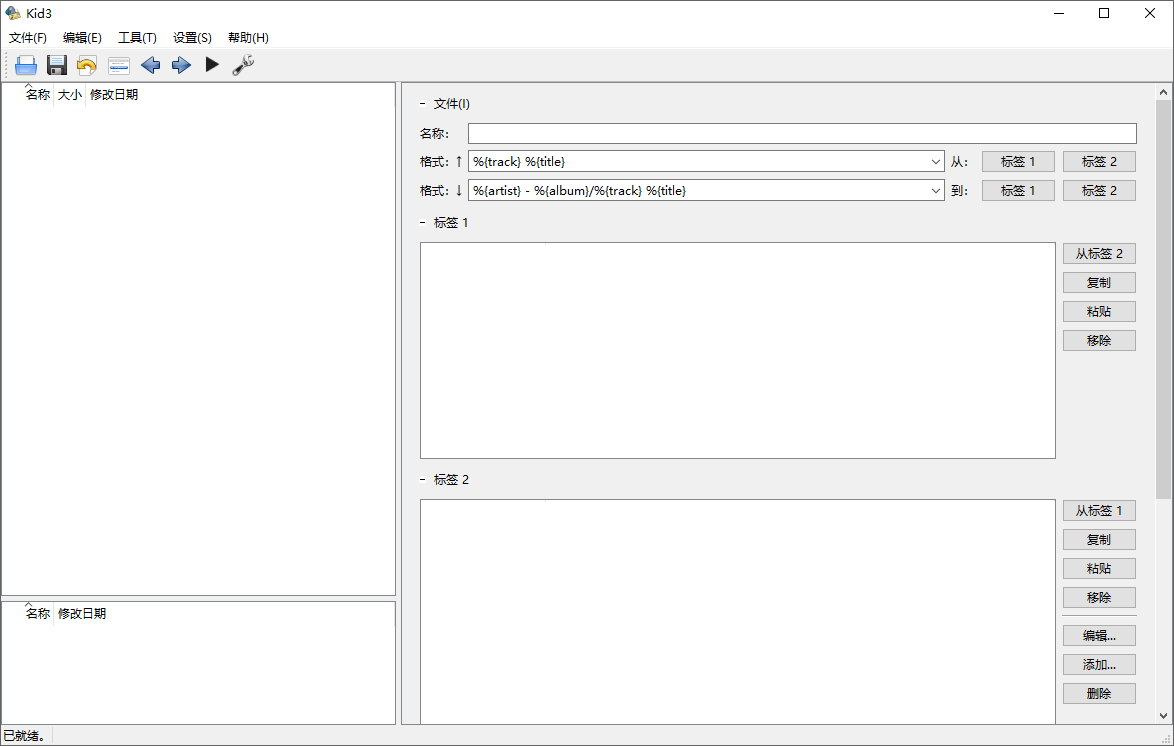Open the %{artist} - %{album} format dropdown
The height and width of the screenshot is (746, 1174).
(936, 191)
